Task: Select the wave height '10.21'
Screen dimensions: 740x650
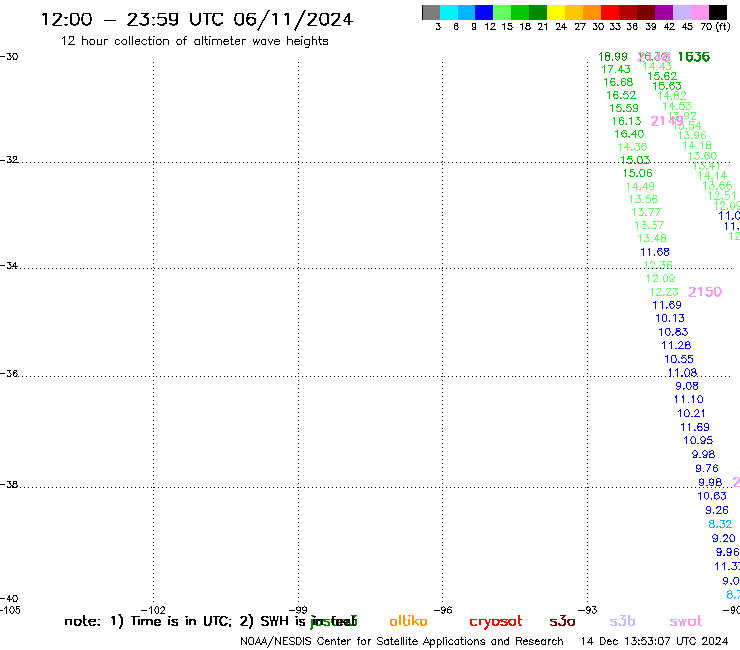Action: pos(691,414)
